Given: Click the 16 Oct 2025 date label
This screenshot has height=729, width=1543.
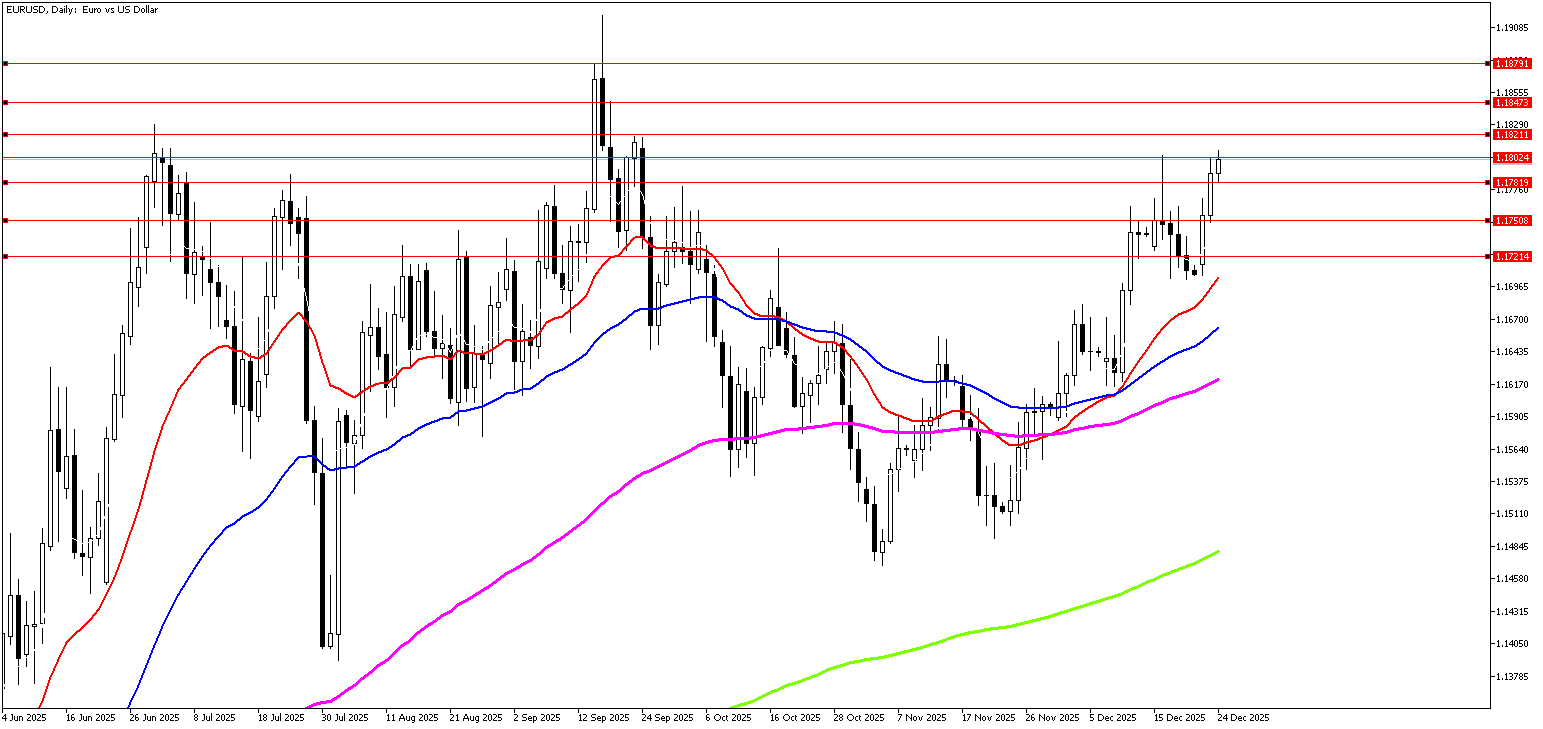Looking at the screenshot, I should tap(795, 718).
